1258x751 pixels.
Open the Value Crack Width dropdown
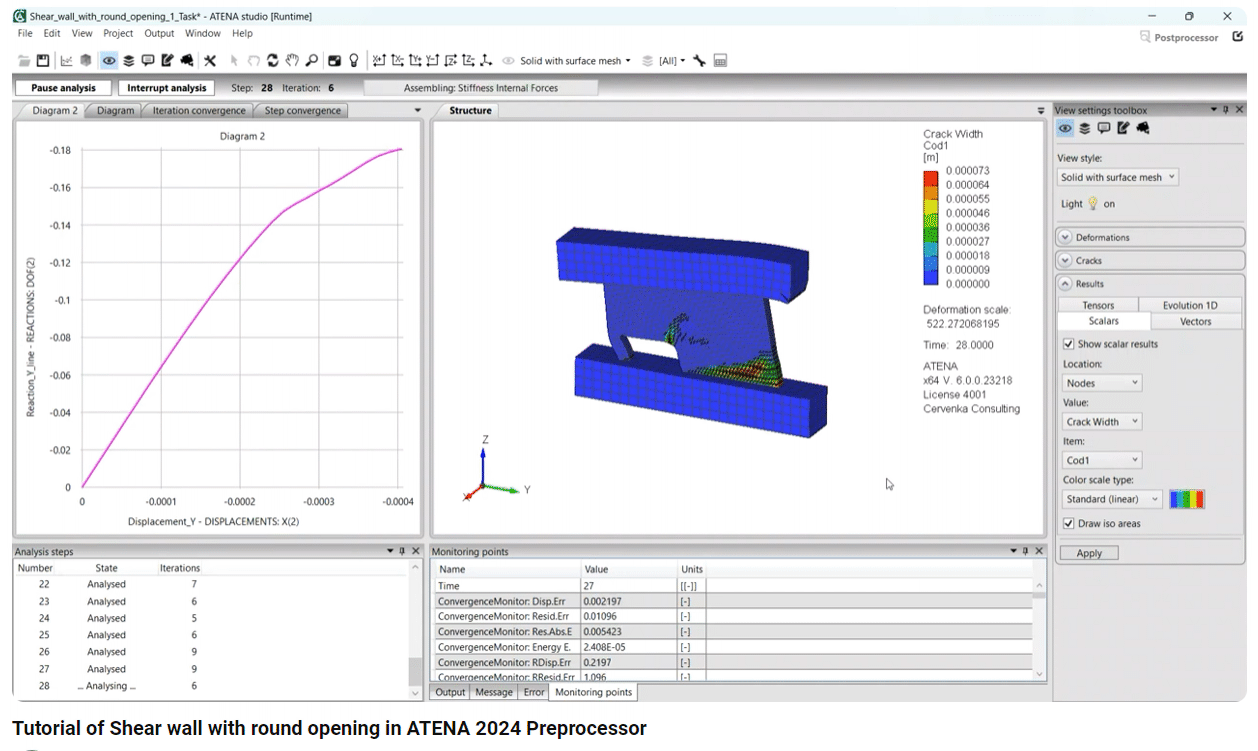[x=1102, y=422]
